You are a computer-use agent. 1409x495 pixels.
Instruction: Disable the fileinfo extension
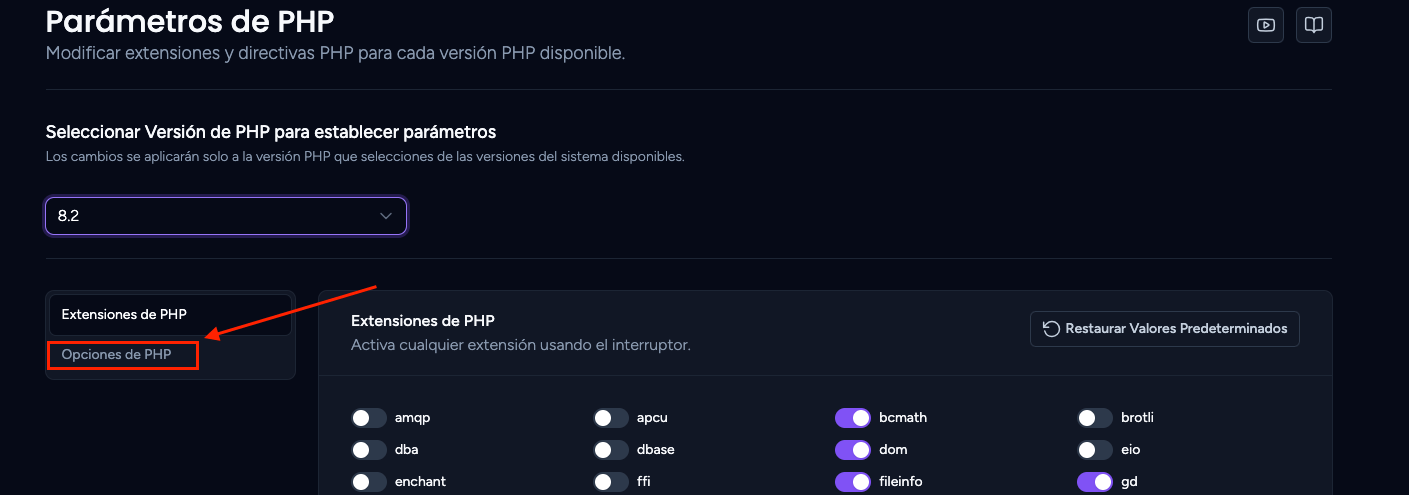click(x=853, y=482)
